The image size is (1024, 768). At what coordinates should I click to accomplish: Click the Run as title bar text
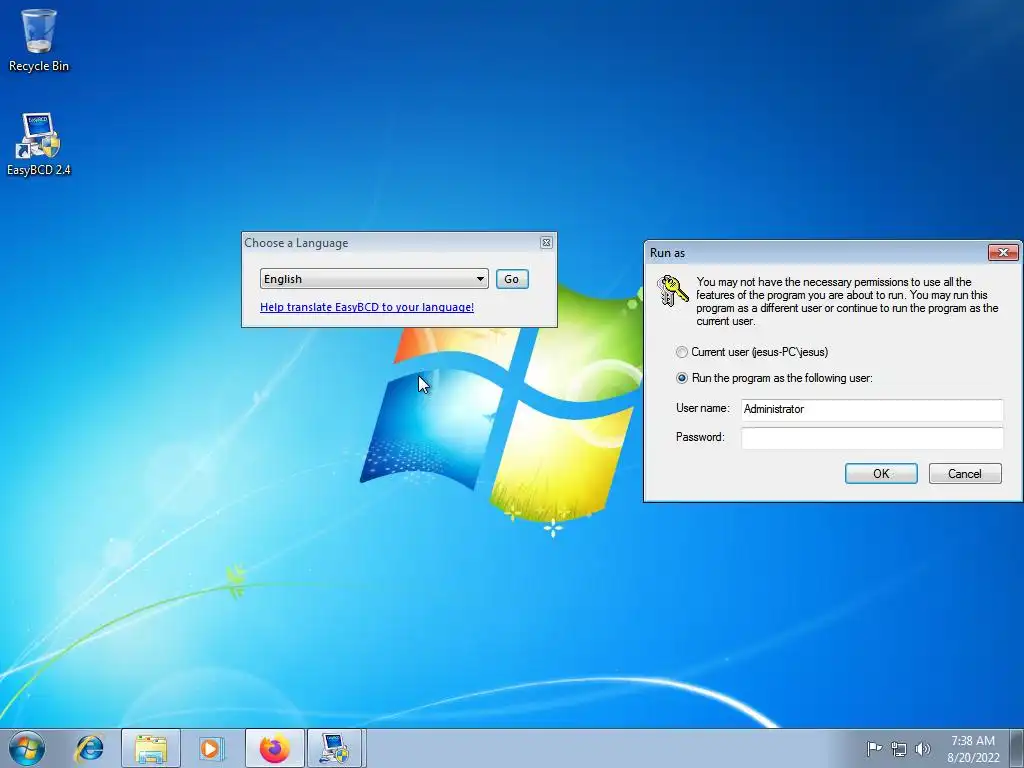tap(667, 253)
